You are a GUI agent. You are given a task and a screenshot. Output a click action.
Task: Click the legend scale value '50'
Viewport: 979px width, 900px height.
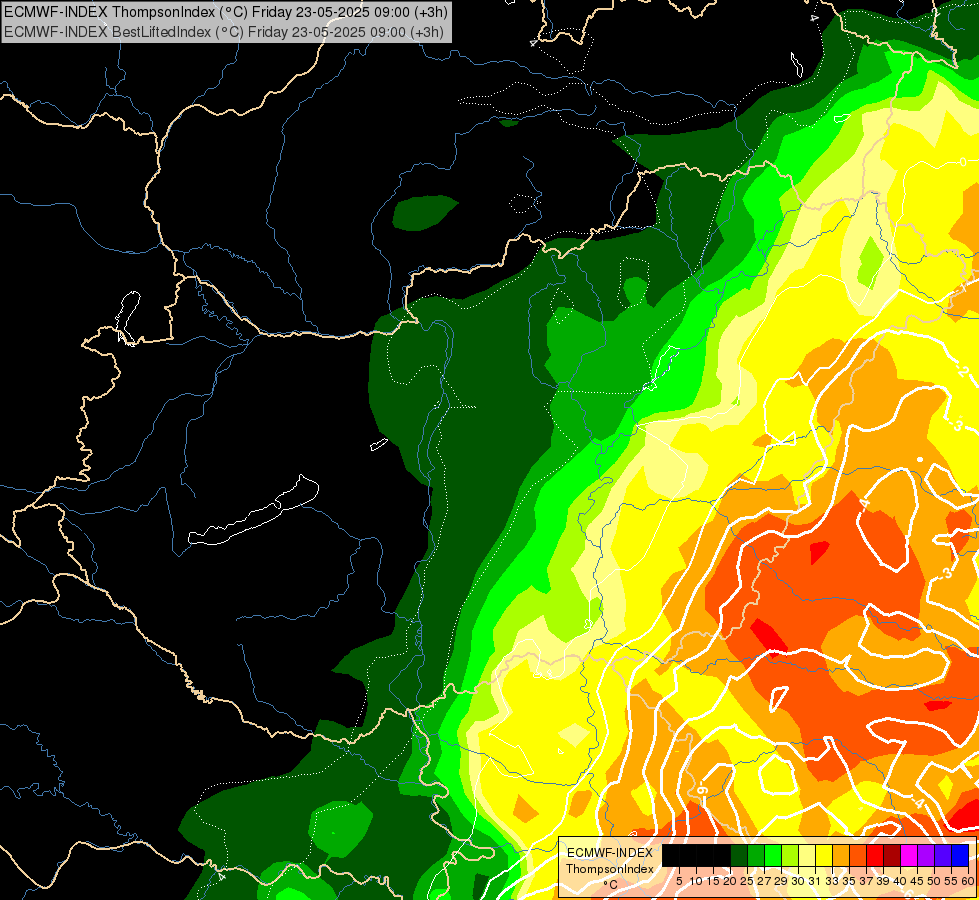[x=935, y=881]
